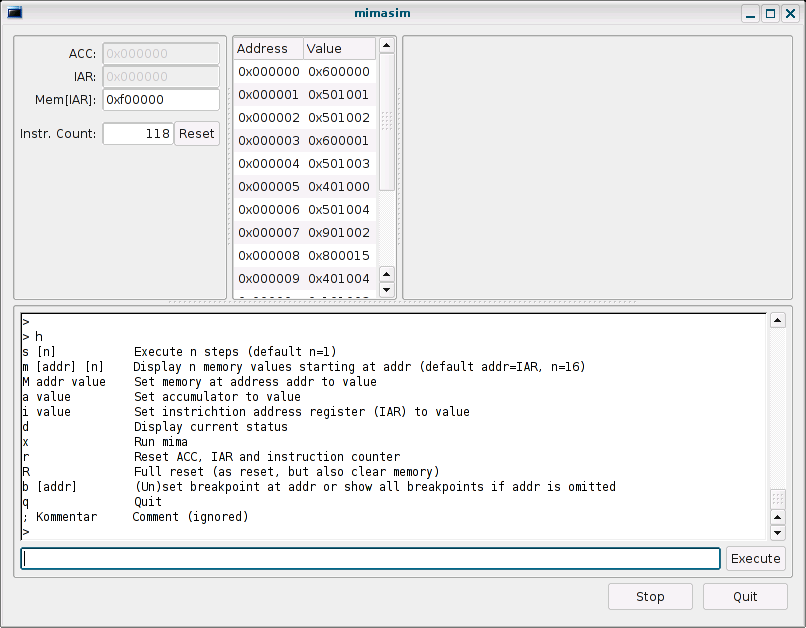Focus the command input field
Image resolution: width=806 pixels, height=628 pixels.
tap(370, 558)
